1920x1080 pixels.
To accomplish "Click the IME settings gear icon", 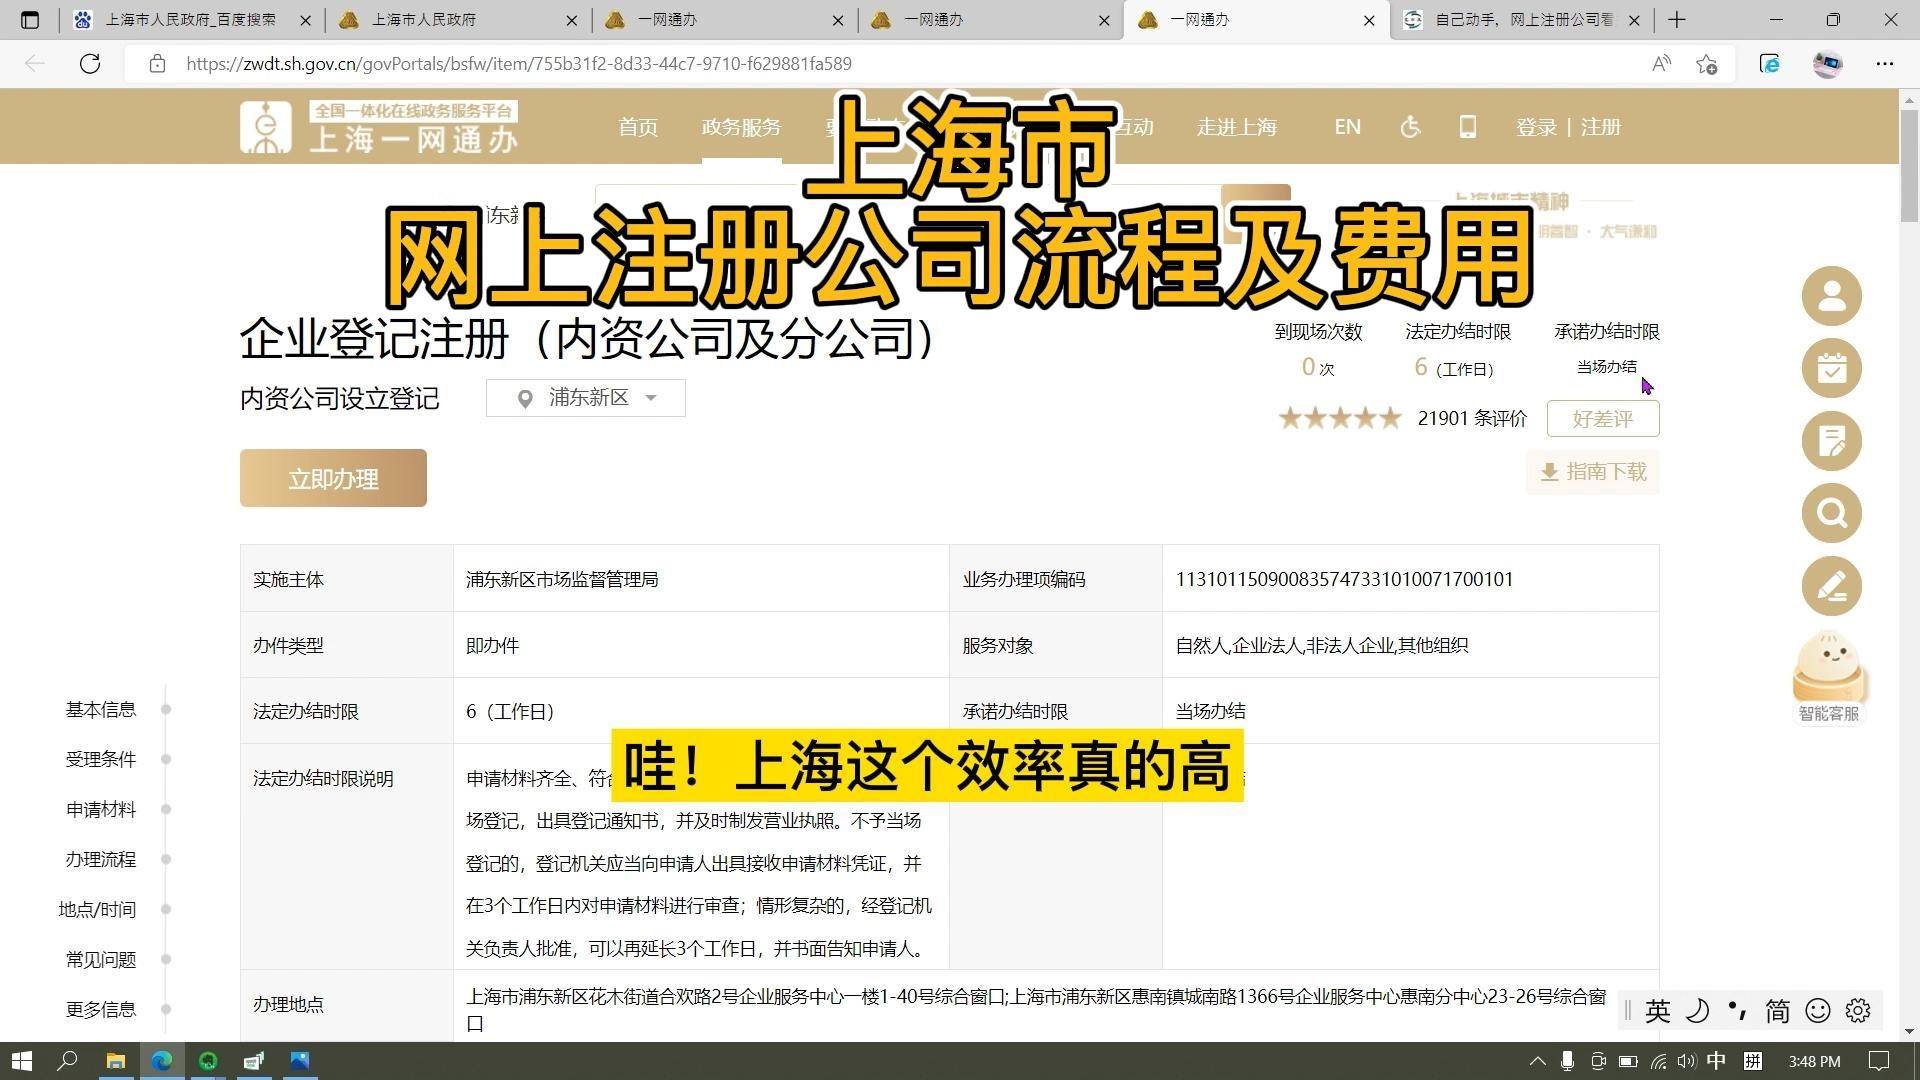I will [x=1858, y=1011].
